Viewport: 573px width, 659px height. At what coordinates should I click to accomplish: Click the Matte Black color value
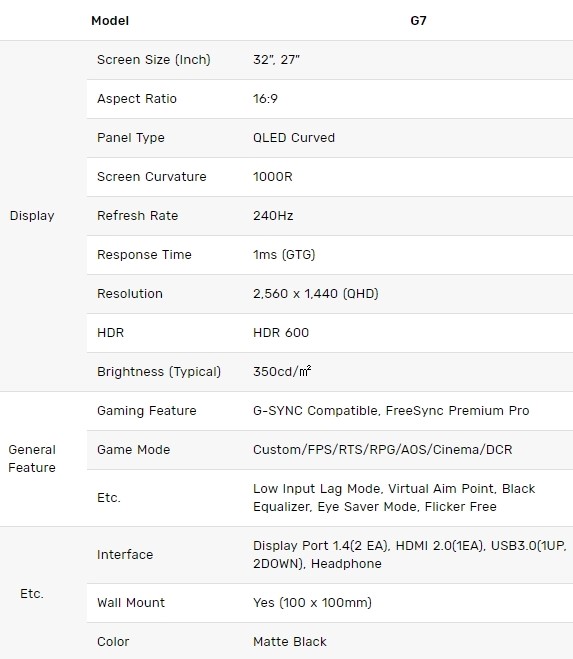(290, 642)
